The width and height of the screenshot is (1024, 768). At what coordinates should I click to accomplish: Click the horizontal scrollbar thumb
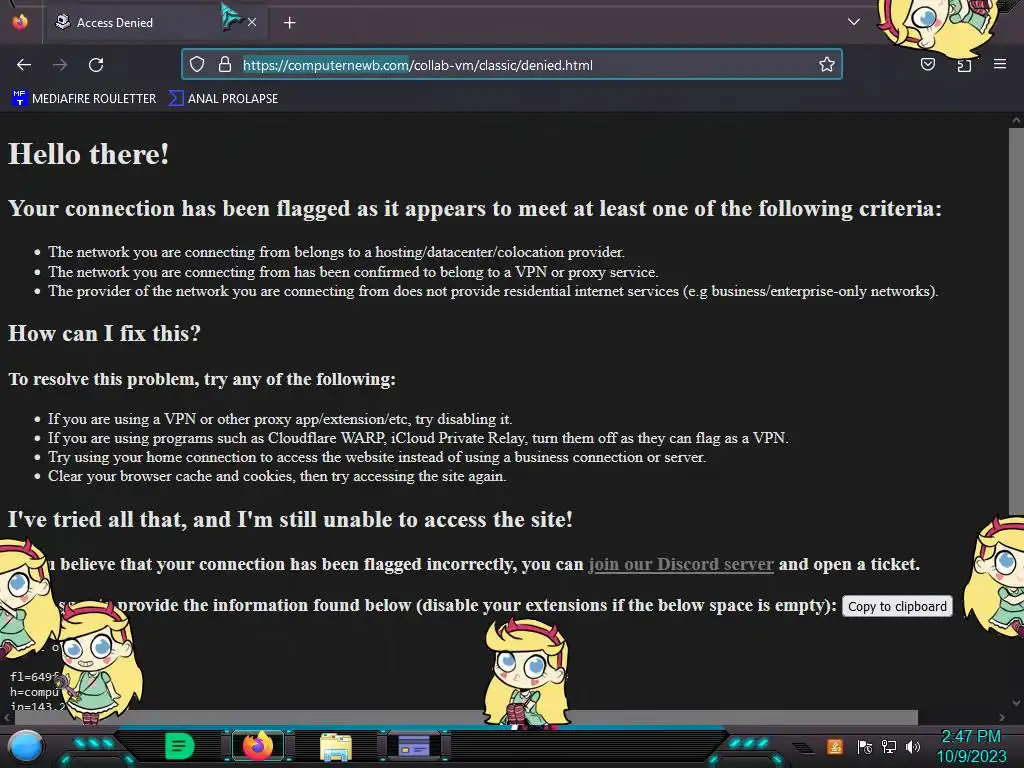point(465,718)
